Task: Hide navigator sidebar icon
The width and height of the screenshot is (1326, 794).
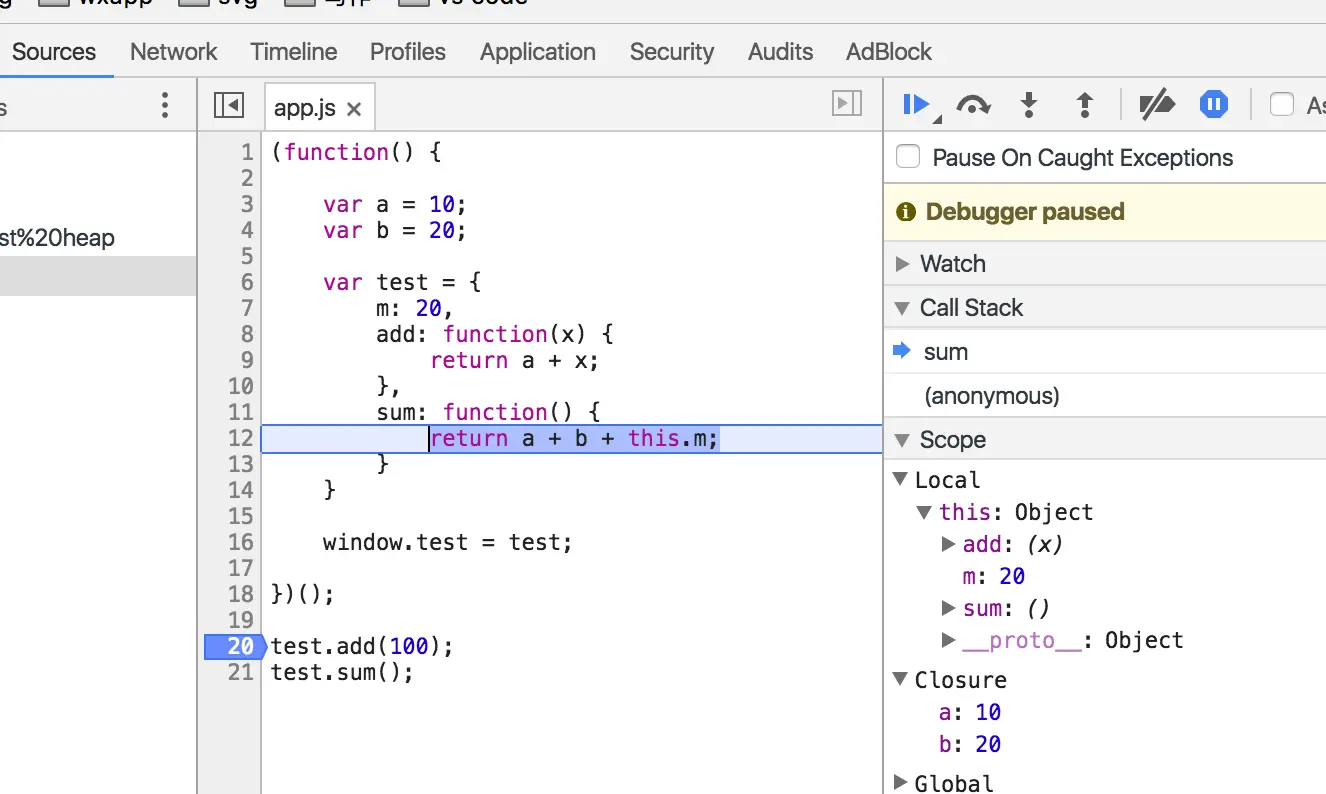Action: click(x=229, y=105)
